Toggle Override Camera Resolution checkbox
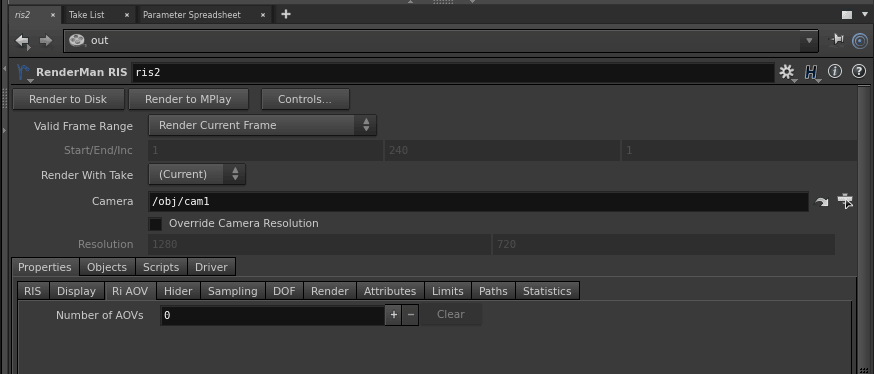Viewport: 874px width, 374px height. pos(156,224)
